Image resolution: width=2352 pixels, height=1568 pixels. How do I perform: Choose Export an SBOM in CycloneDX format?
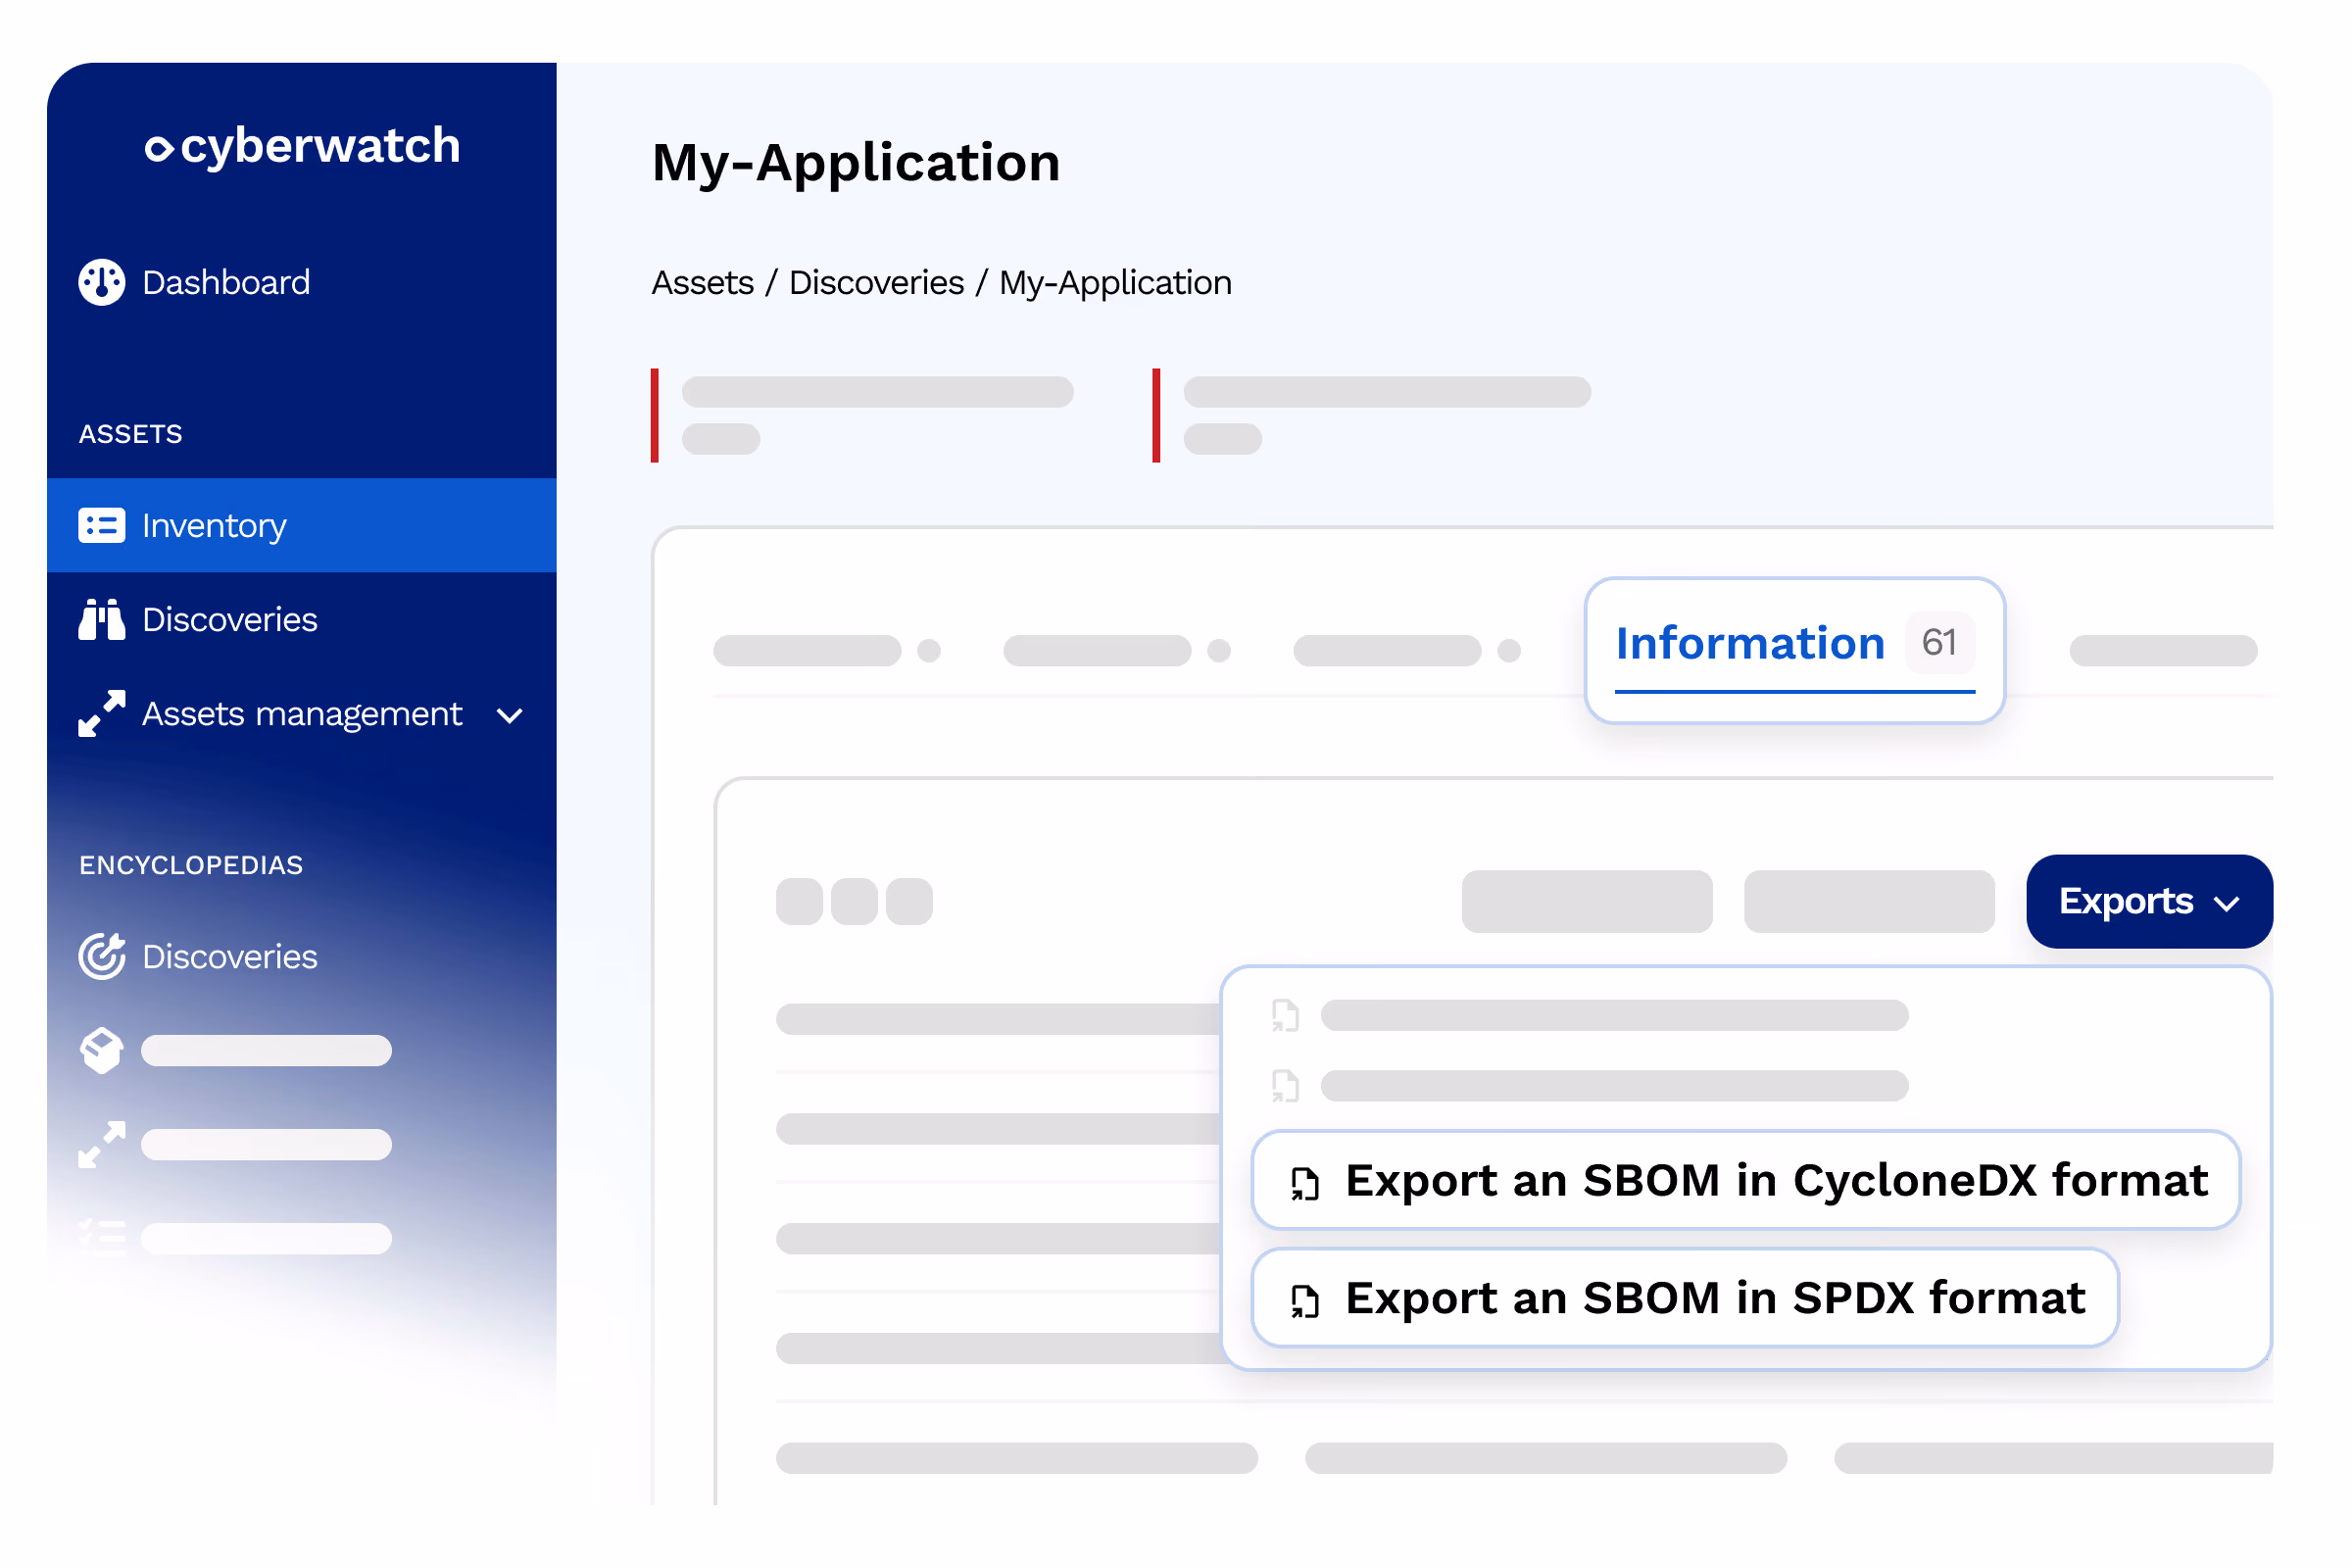1745,1180
